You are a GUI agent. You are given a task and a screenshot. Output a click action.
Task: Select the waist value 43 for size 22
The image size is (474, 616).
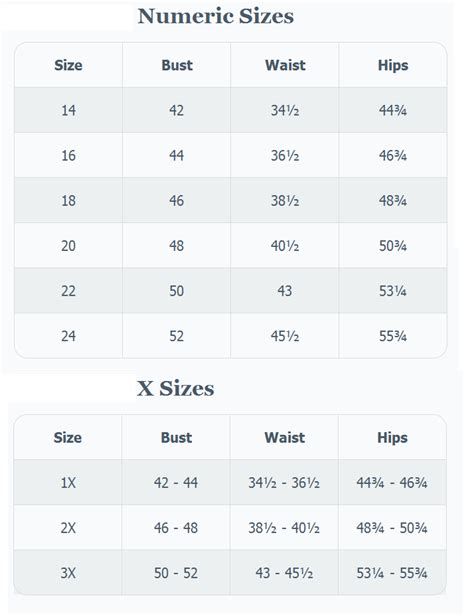click(x=285, y=291)
